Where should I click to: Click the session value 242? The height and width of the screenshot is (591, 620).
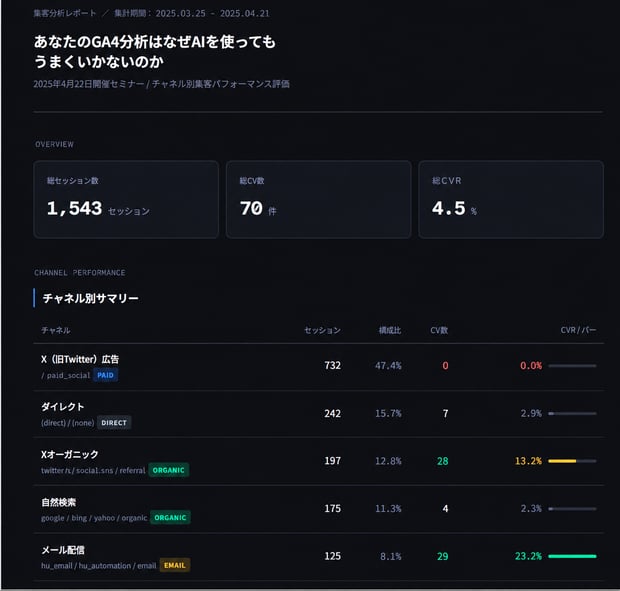(x=333, y=414)
